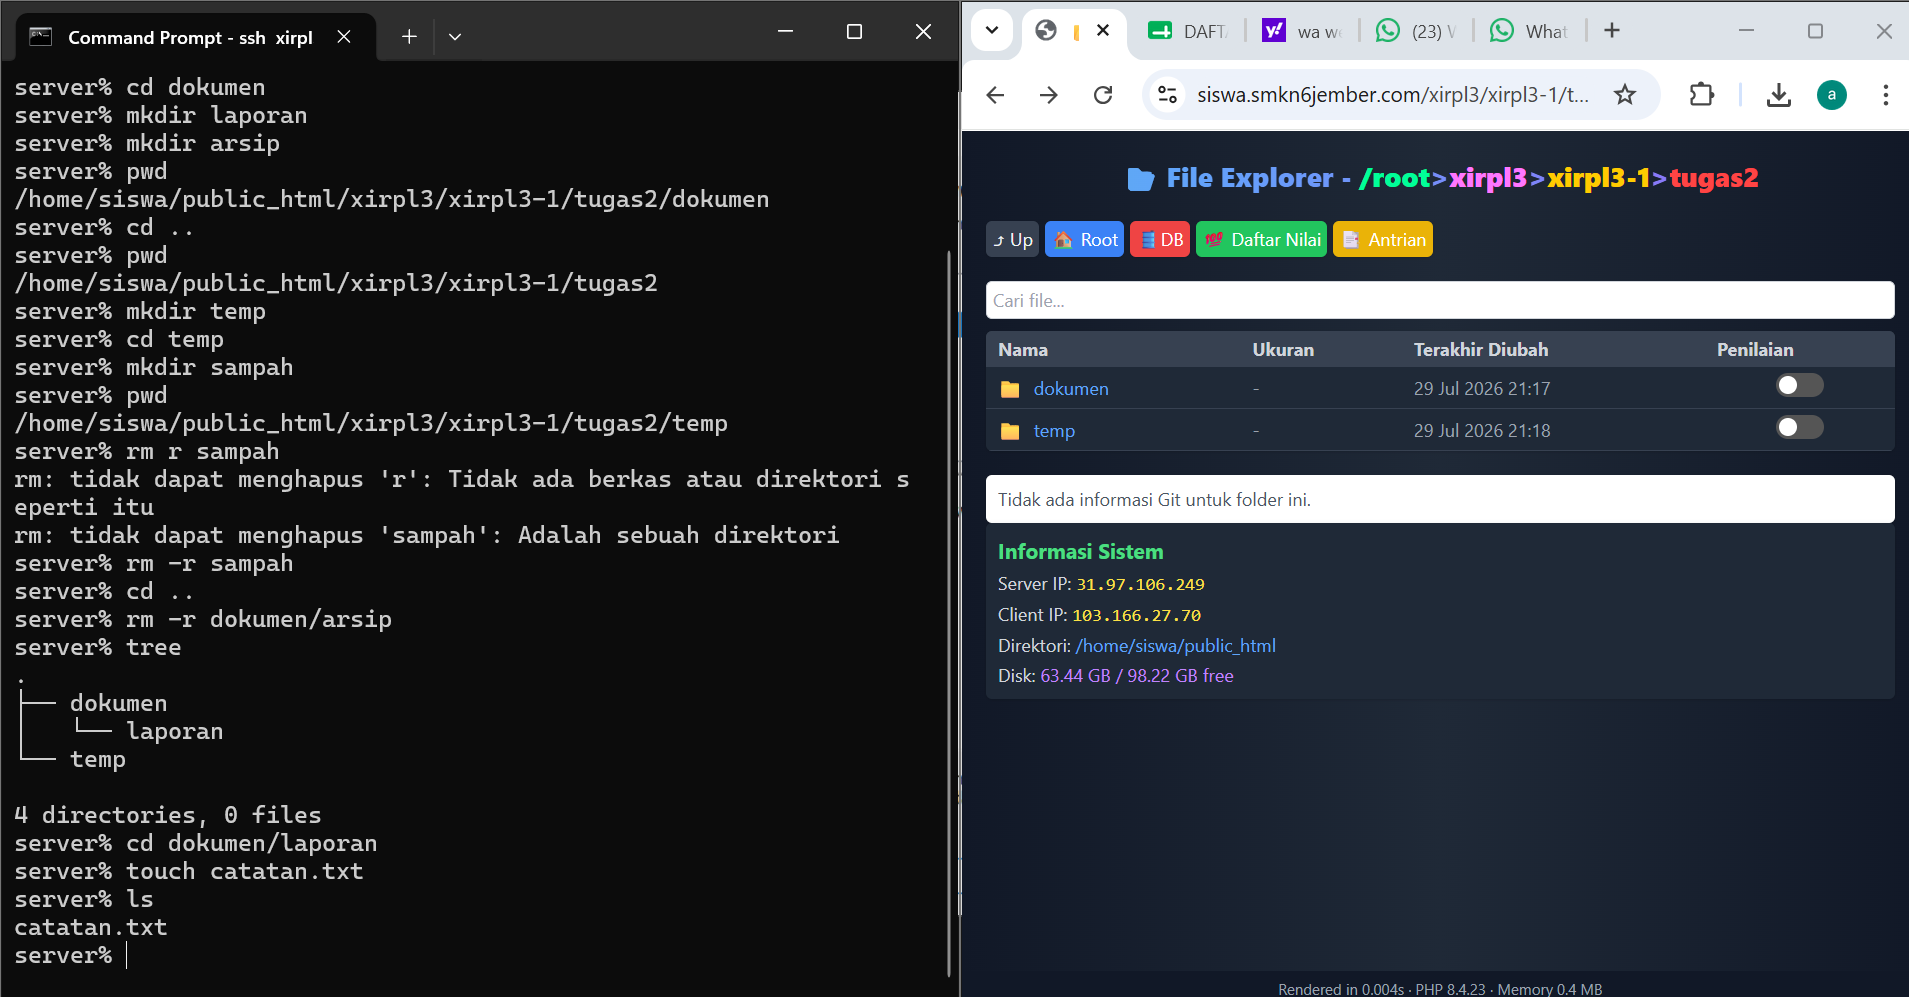
Task: Open the browser downloads icon
Action: 1778,95
